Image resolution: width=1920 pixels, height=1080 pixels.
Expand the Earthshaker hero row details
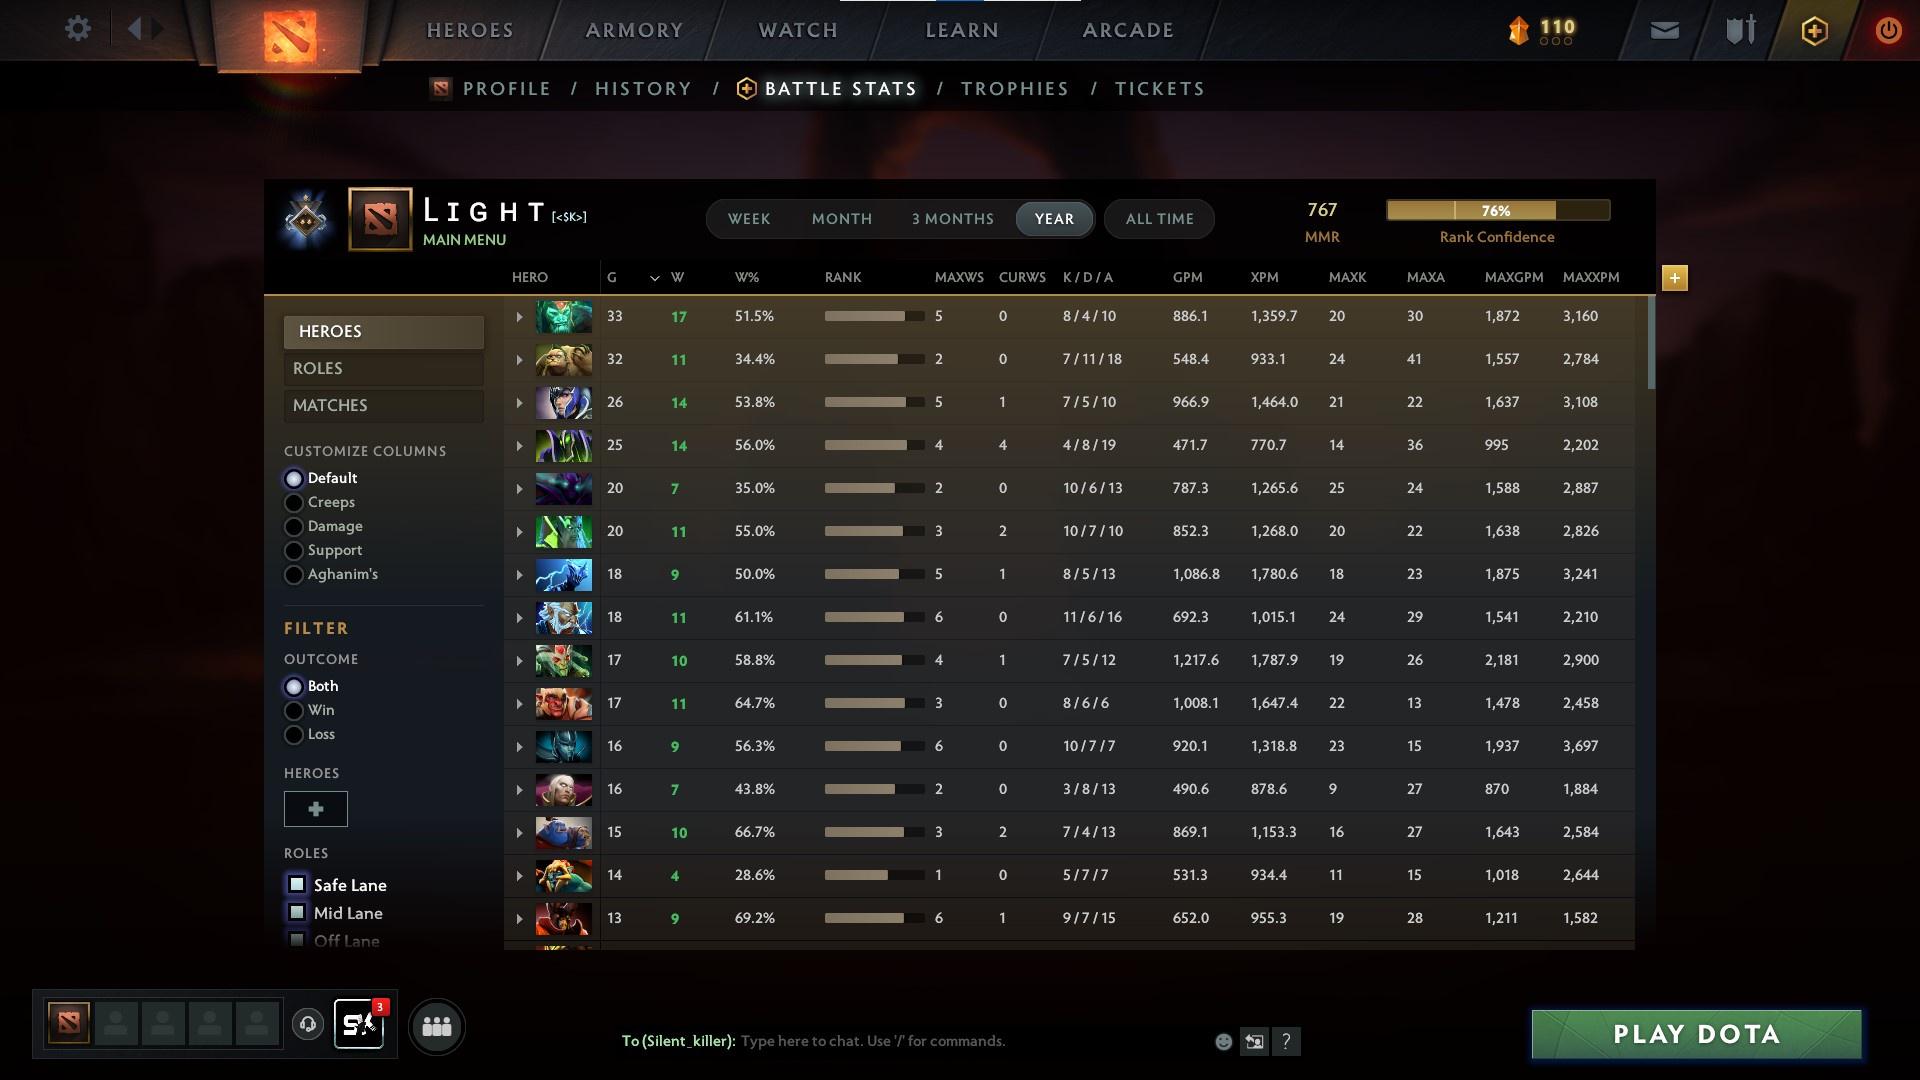[518, 359]
